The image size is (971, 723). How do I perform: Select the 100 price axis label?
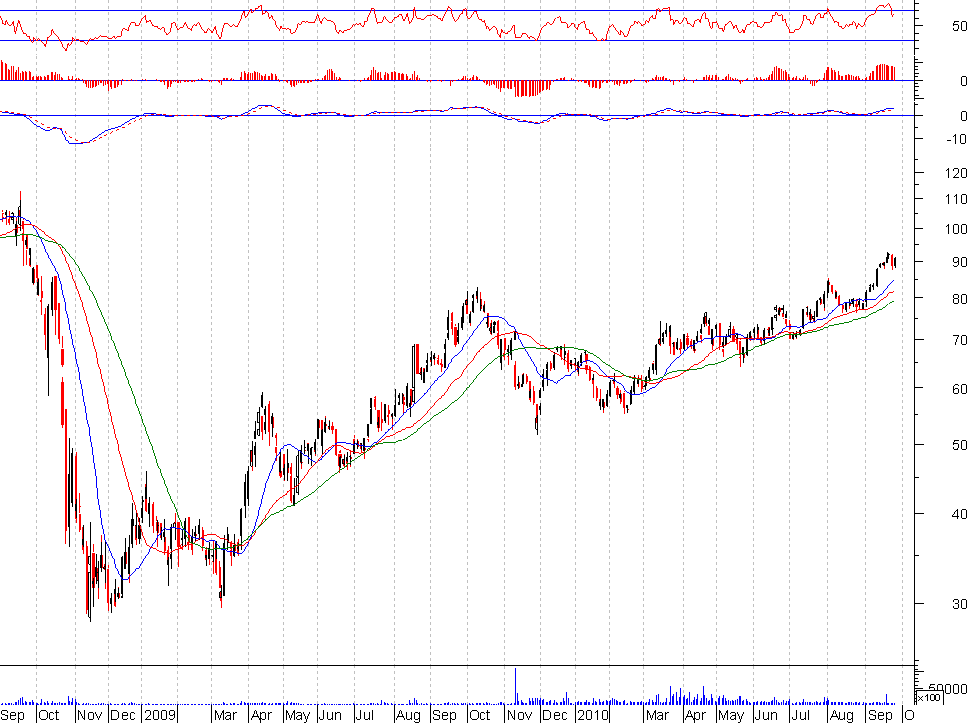(956, 229)
